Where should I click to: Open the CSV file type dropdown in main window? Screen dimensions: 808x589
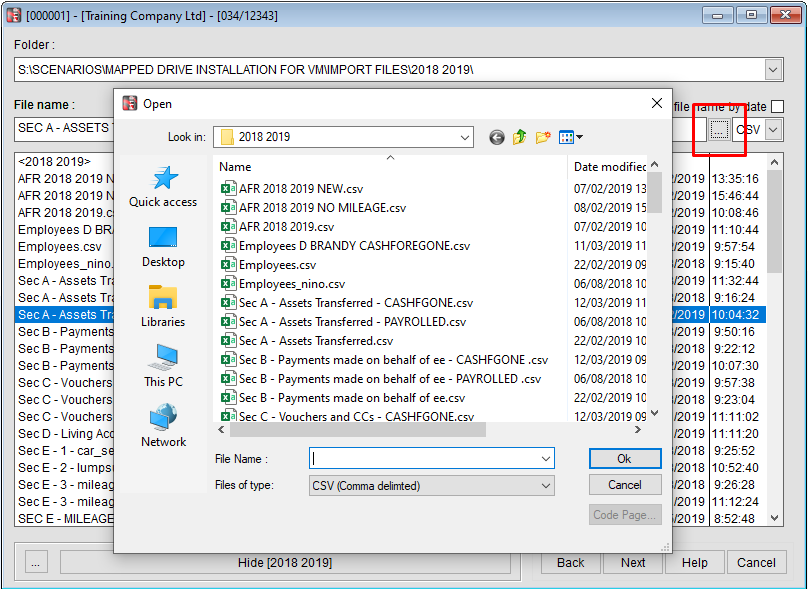(773, 129)
